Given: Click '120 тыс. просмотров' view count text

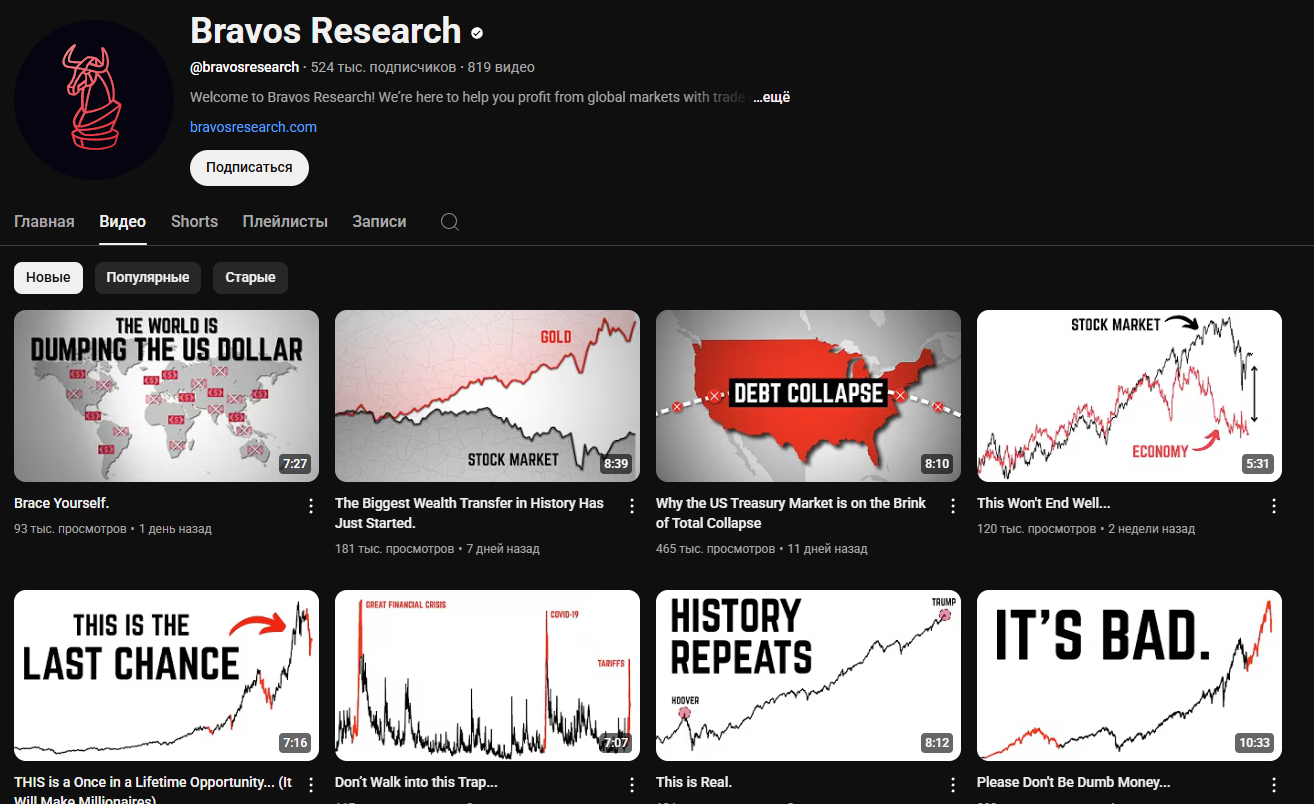Looking at the screenshot, I should [x=1036, y=528].
